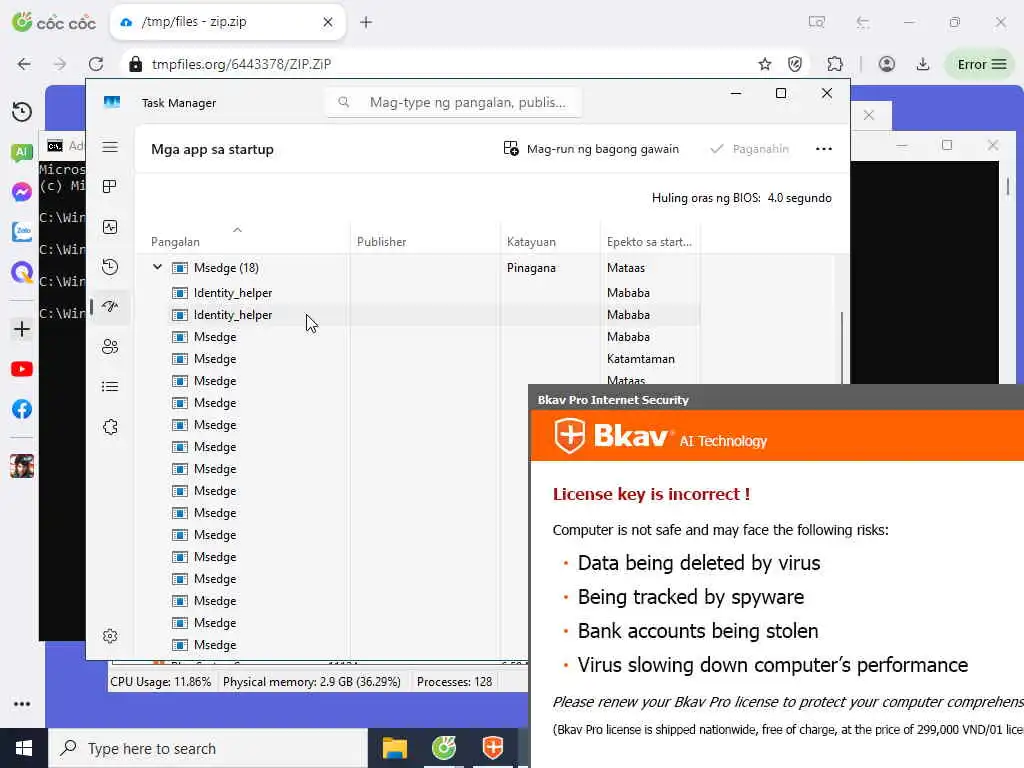1024x768 pixels.
Task: Open a new browser tab
Action: [366, 22]
